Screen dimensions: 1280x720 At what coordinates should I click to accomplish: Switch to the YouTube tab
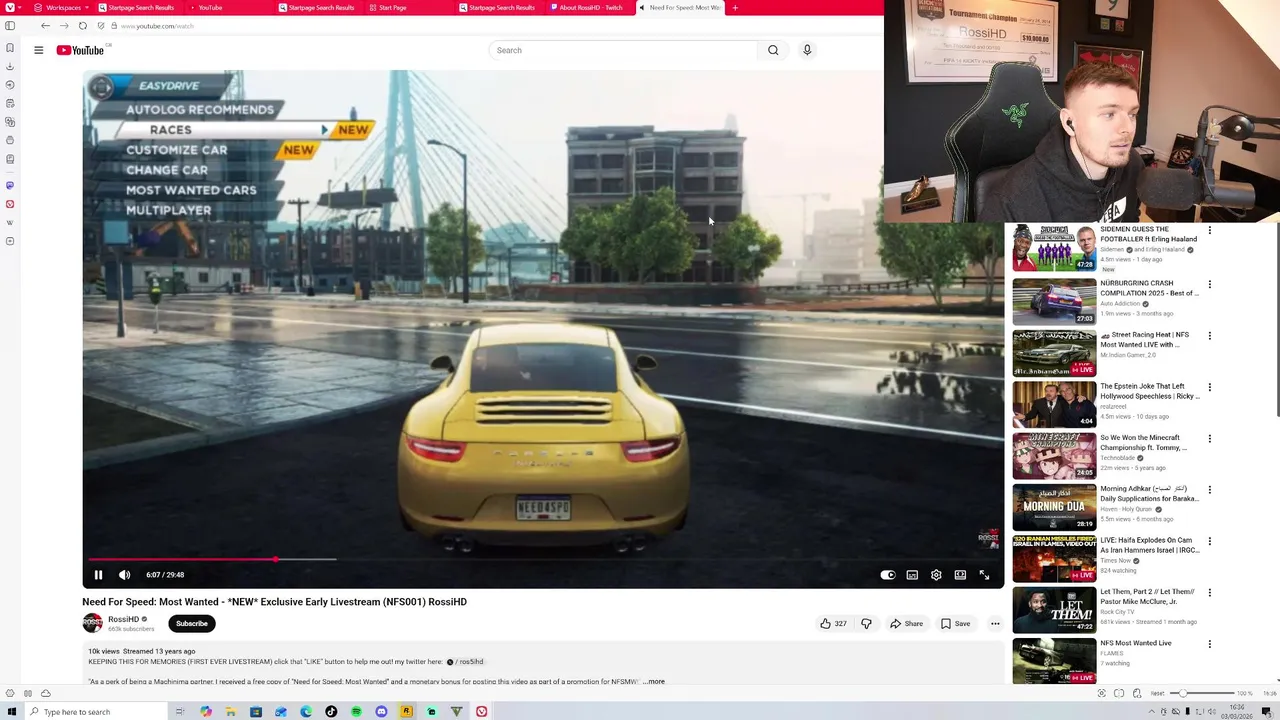point(210,7)
